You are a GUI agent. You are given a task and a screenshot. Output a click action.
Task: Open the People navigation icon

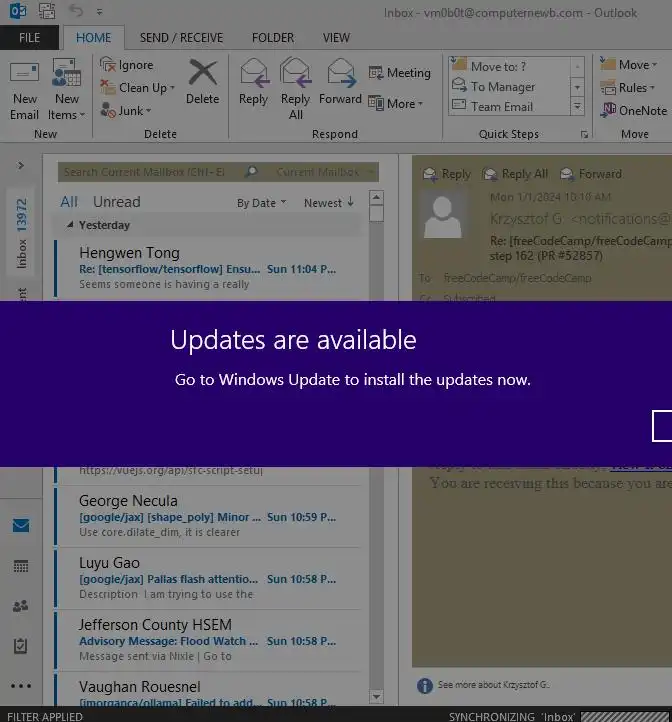21,606
